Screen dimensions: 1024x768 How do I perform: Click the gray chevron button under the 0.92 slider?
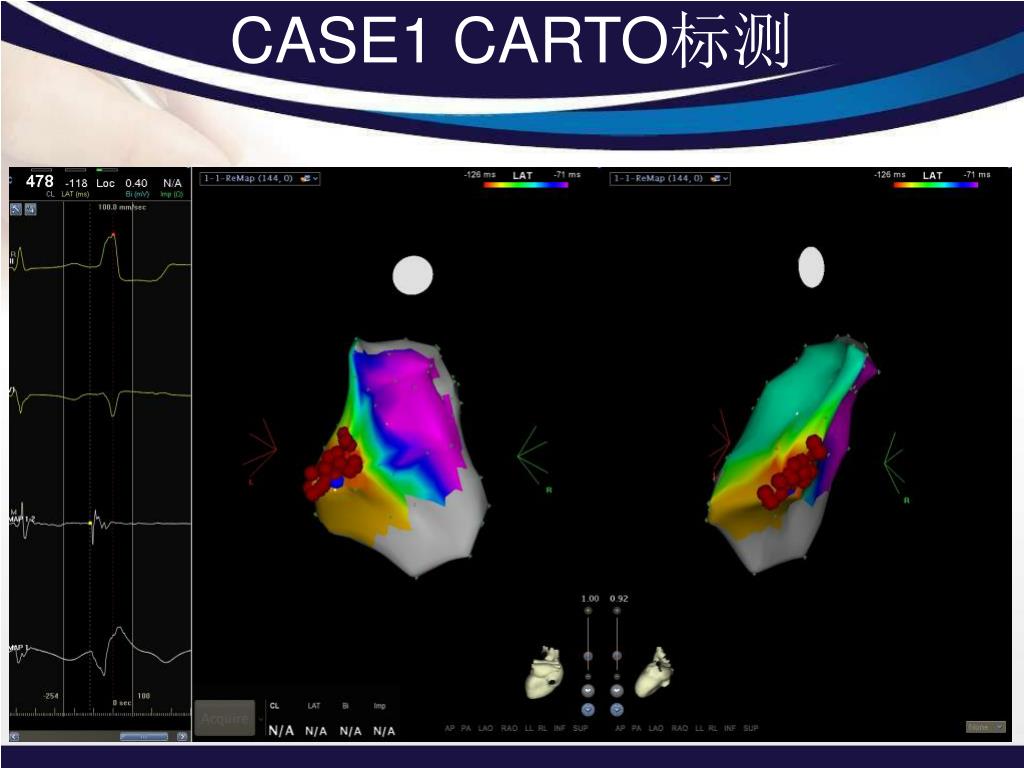(x=616, y=690)
